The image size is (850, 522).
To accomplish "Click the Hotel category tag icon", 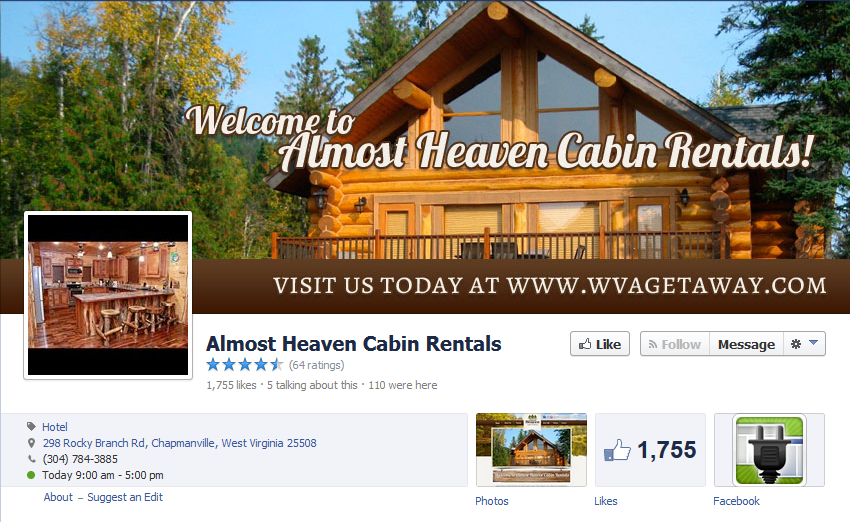I will point(31,427).
